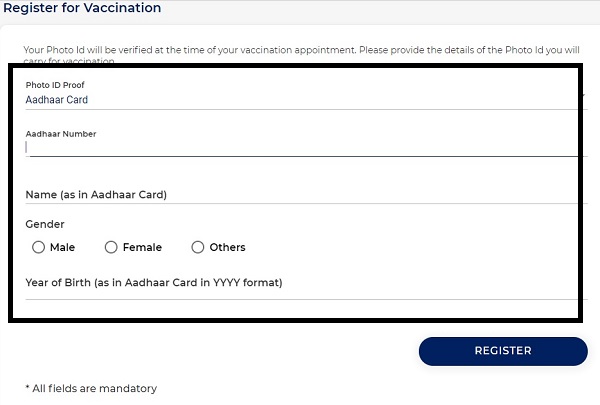
Task: Click the underline below the Year of Birth field
Action: [x=300, y=299]
